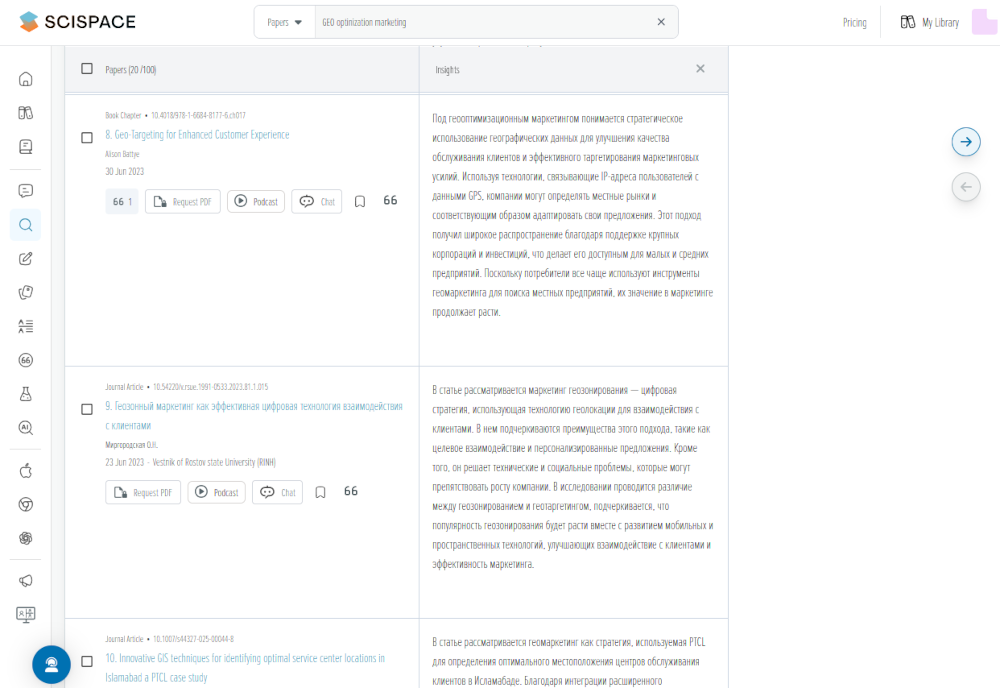Image resolution: width=1000 pixels, height=688 pixels.
Task: Bookmark the Geo-Targeting paper
Action: [x=360, y=201]
